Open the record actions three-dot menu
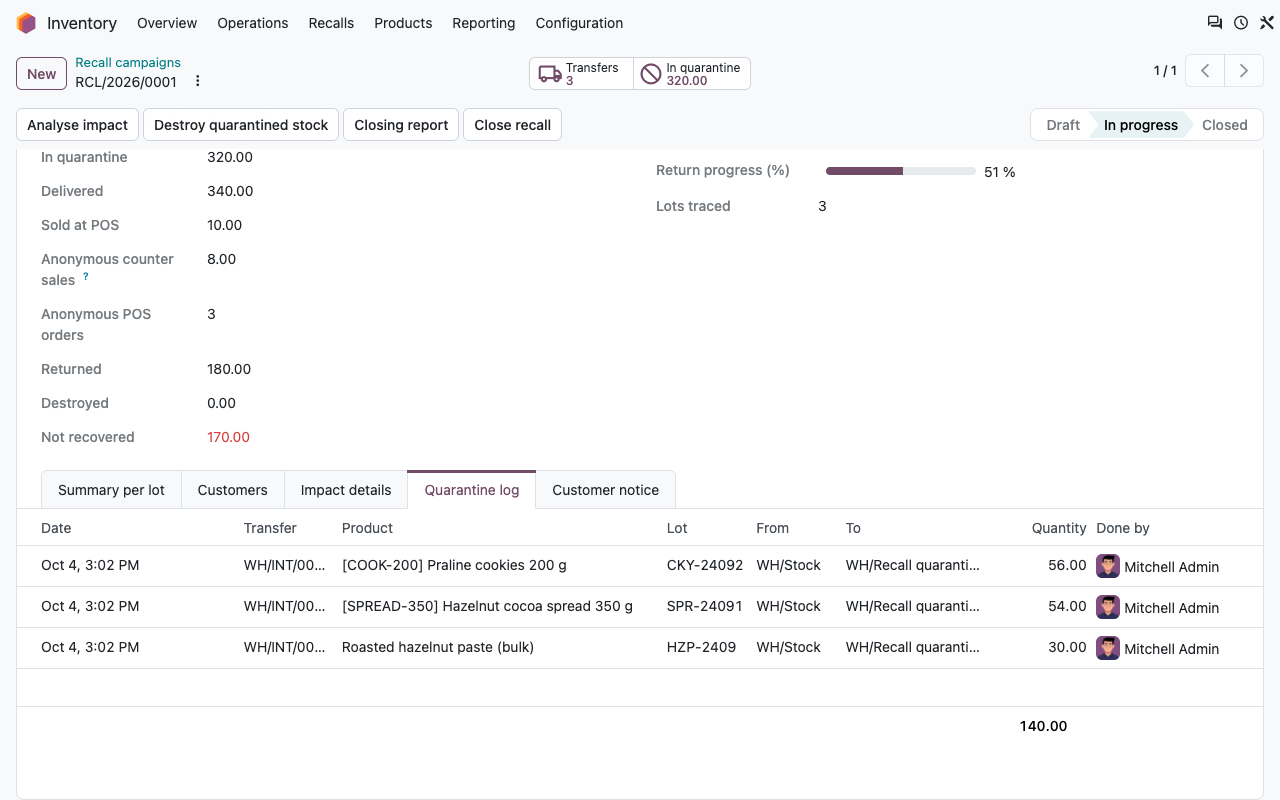The width and height of the screenshot is (1280, 800). [x=197, y=81]
